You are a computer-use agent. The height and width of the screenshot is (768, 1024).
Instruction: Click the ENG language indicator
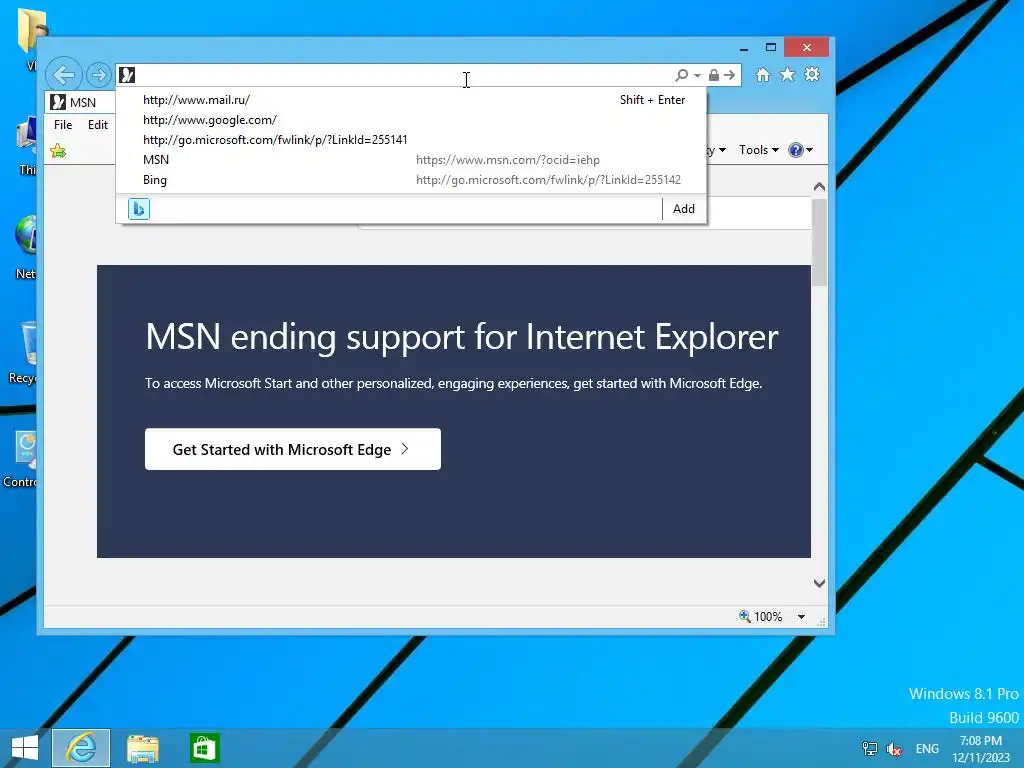(927, 748)
